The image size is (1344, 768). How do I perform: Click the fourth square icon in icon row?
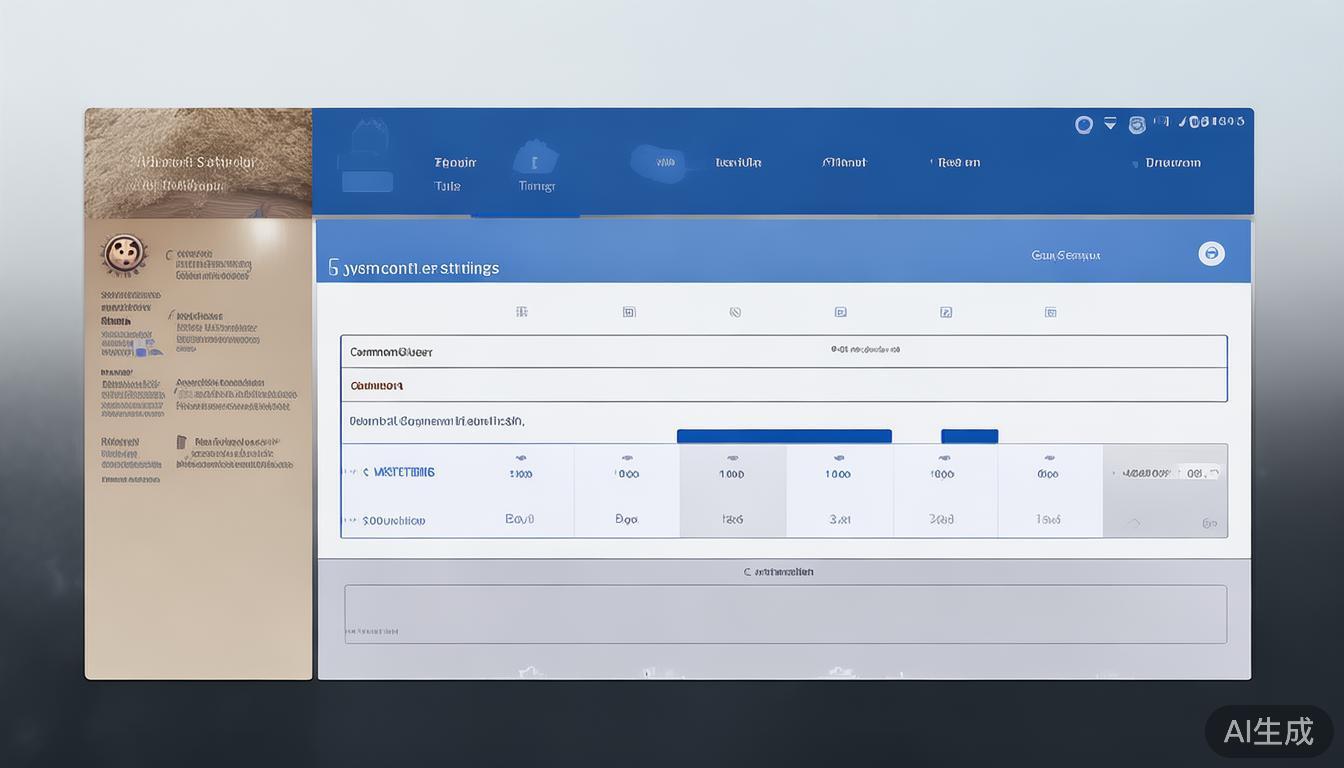coord(840,312)
